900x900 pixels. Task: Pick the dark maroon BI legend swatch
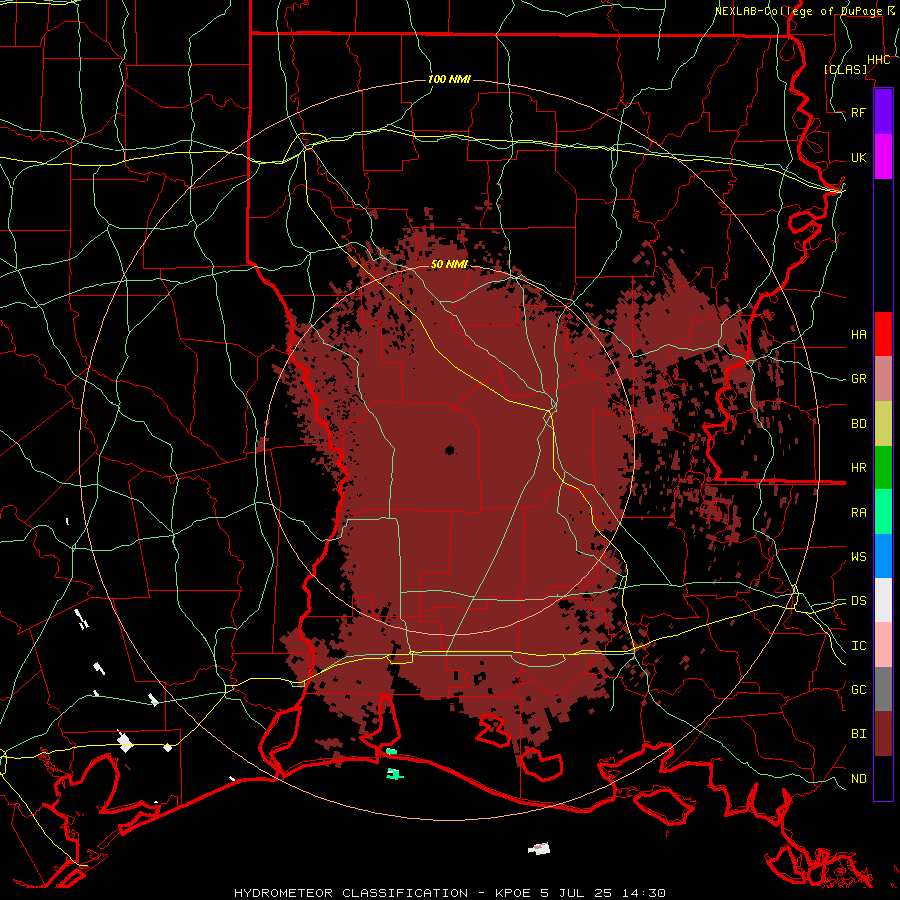883,734
